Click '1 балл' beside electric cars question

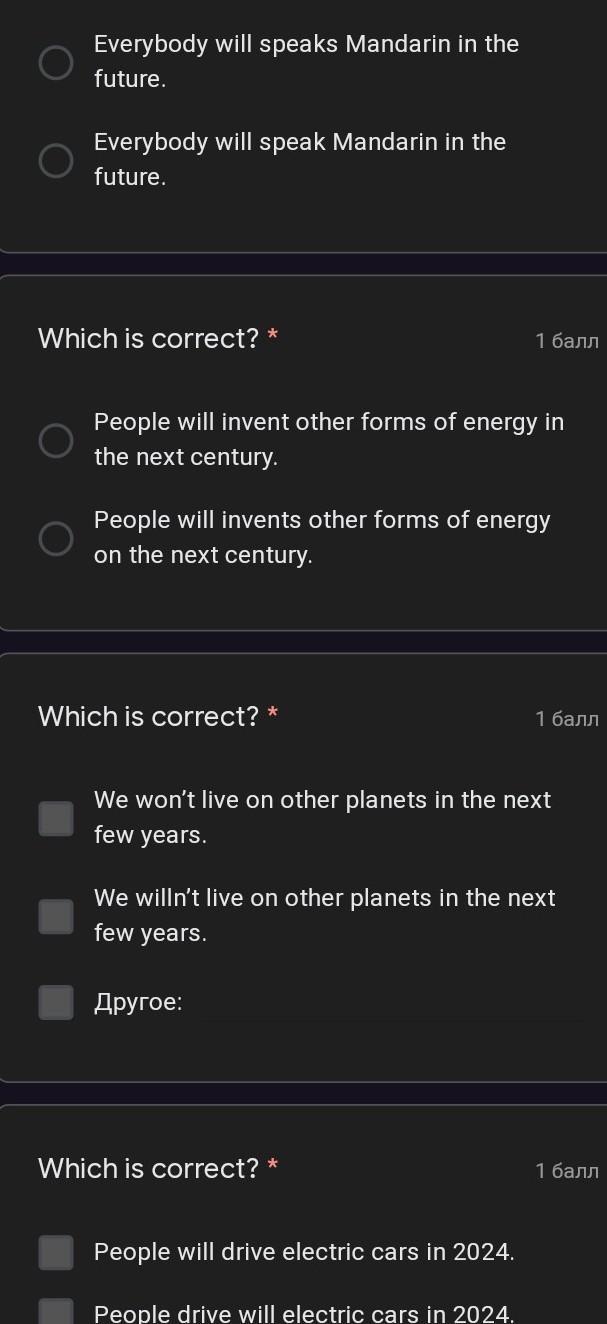tap(567, 1171)
